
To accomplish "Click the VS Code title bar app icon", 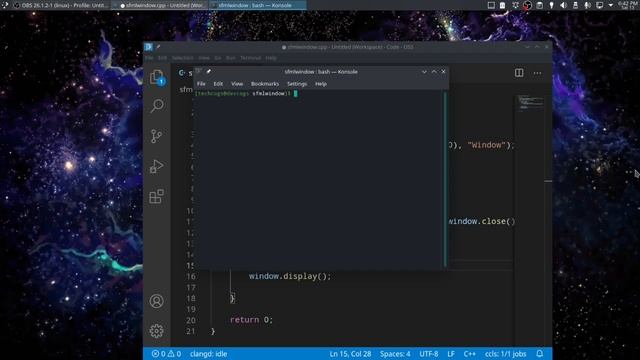I will 149,47.
